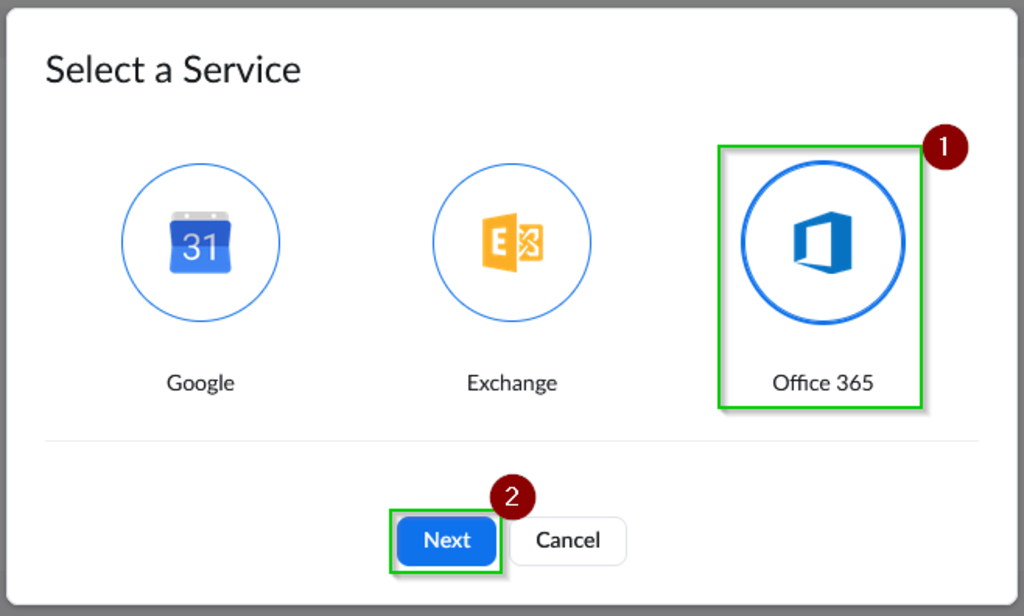Click the Cancel button
The width and height of the screenshot is (1024, 616).
[x=567, y=540]
